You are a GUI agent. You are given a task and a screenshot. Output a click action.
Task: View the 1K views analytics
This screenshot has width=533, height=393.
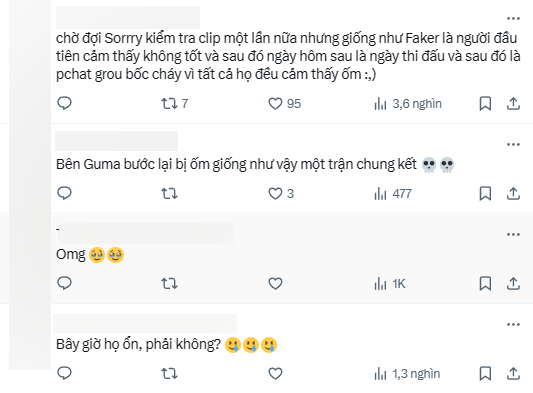pyautogui.click(x=390, y=284)
